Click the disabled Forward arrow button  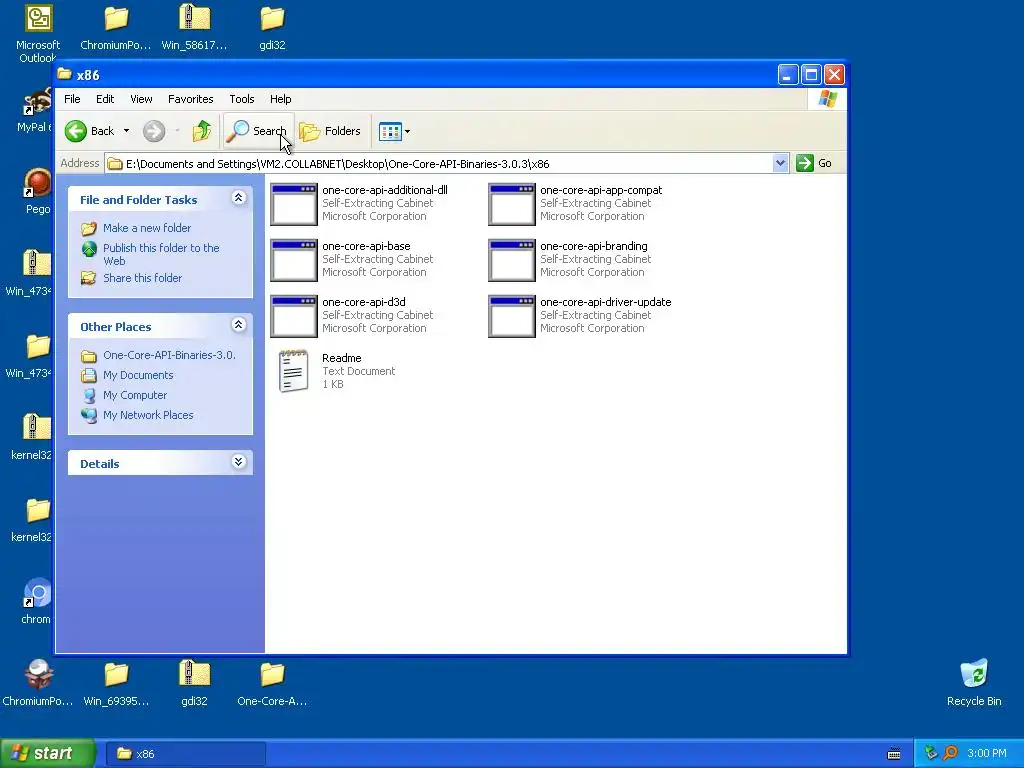(154, 131)
